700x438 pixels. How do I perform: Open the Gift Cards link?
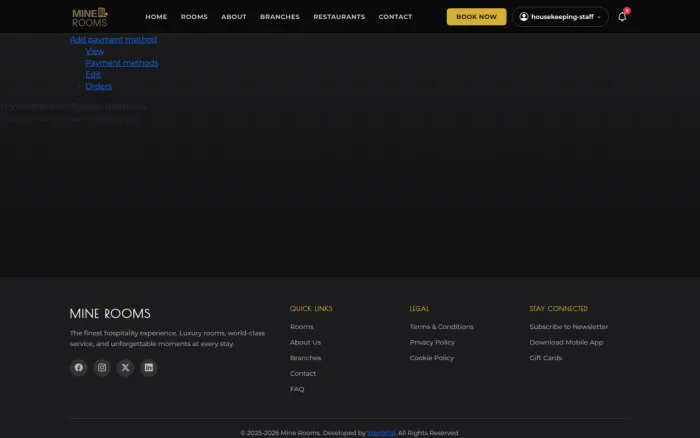pos(546,358)
